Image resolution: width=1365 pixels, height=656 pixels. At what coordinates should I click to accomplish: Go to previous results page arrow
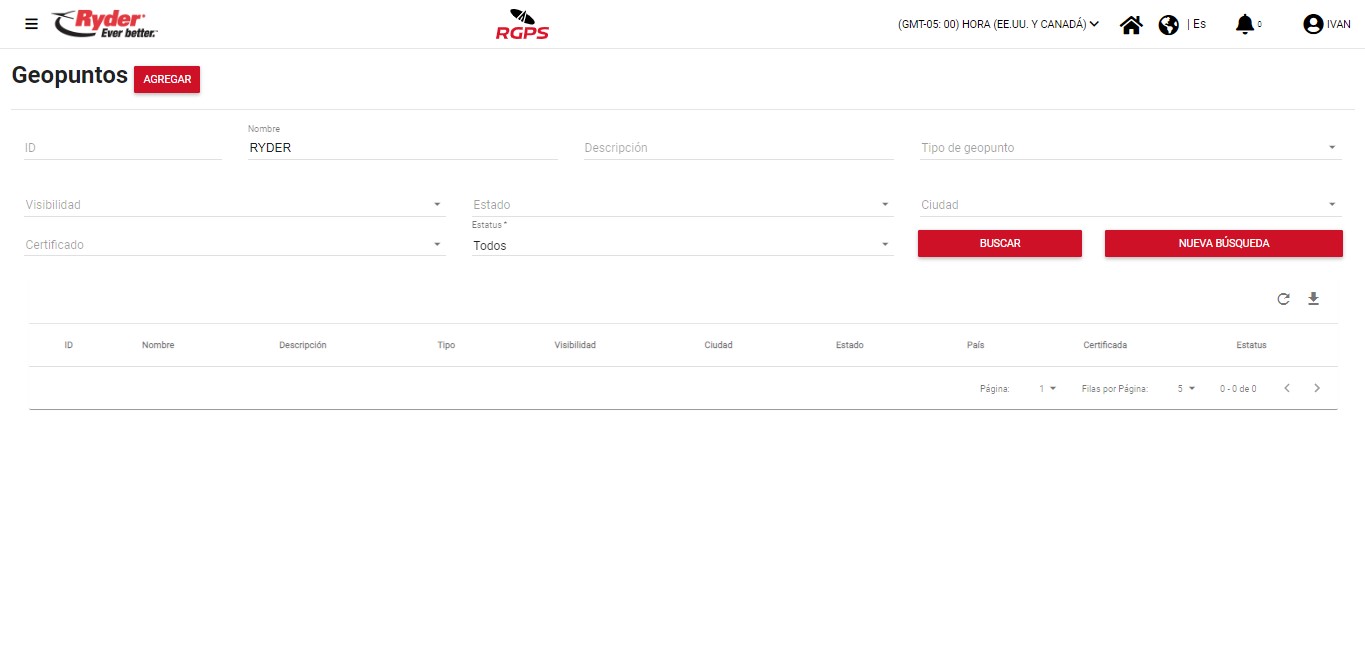pyautogui.click(x=1287, y=388)
